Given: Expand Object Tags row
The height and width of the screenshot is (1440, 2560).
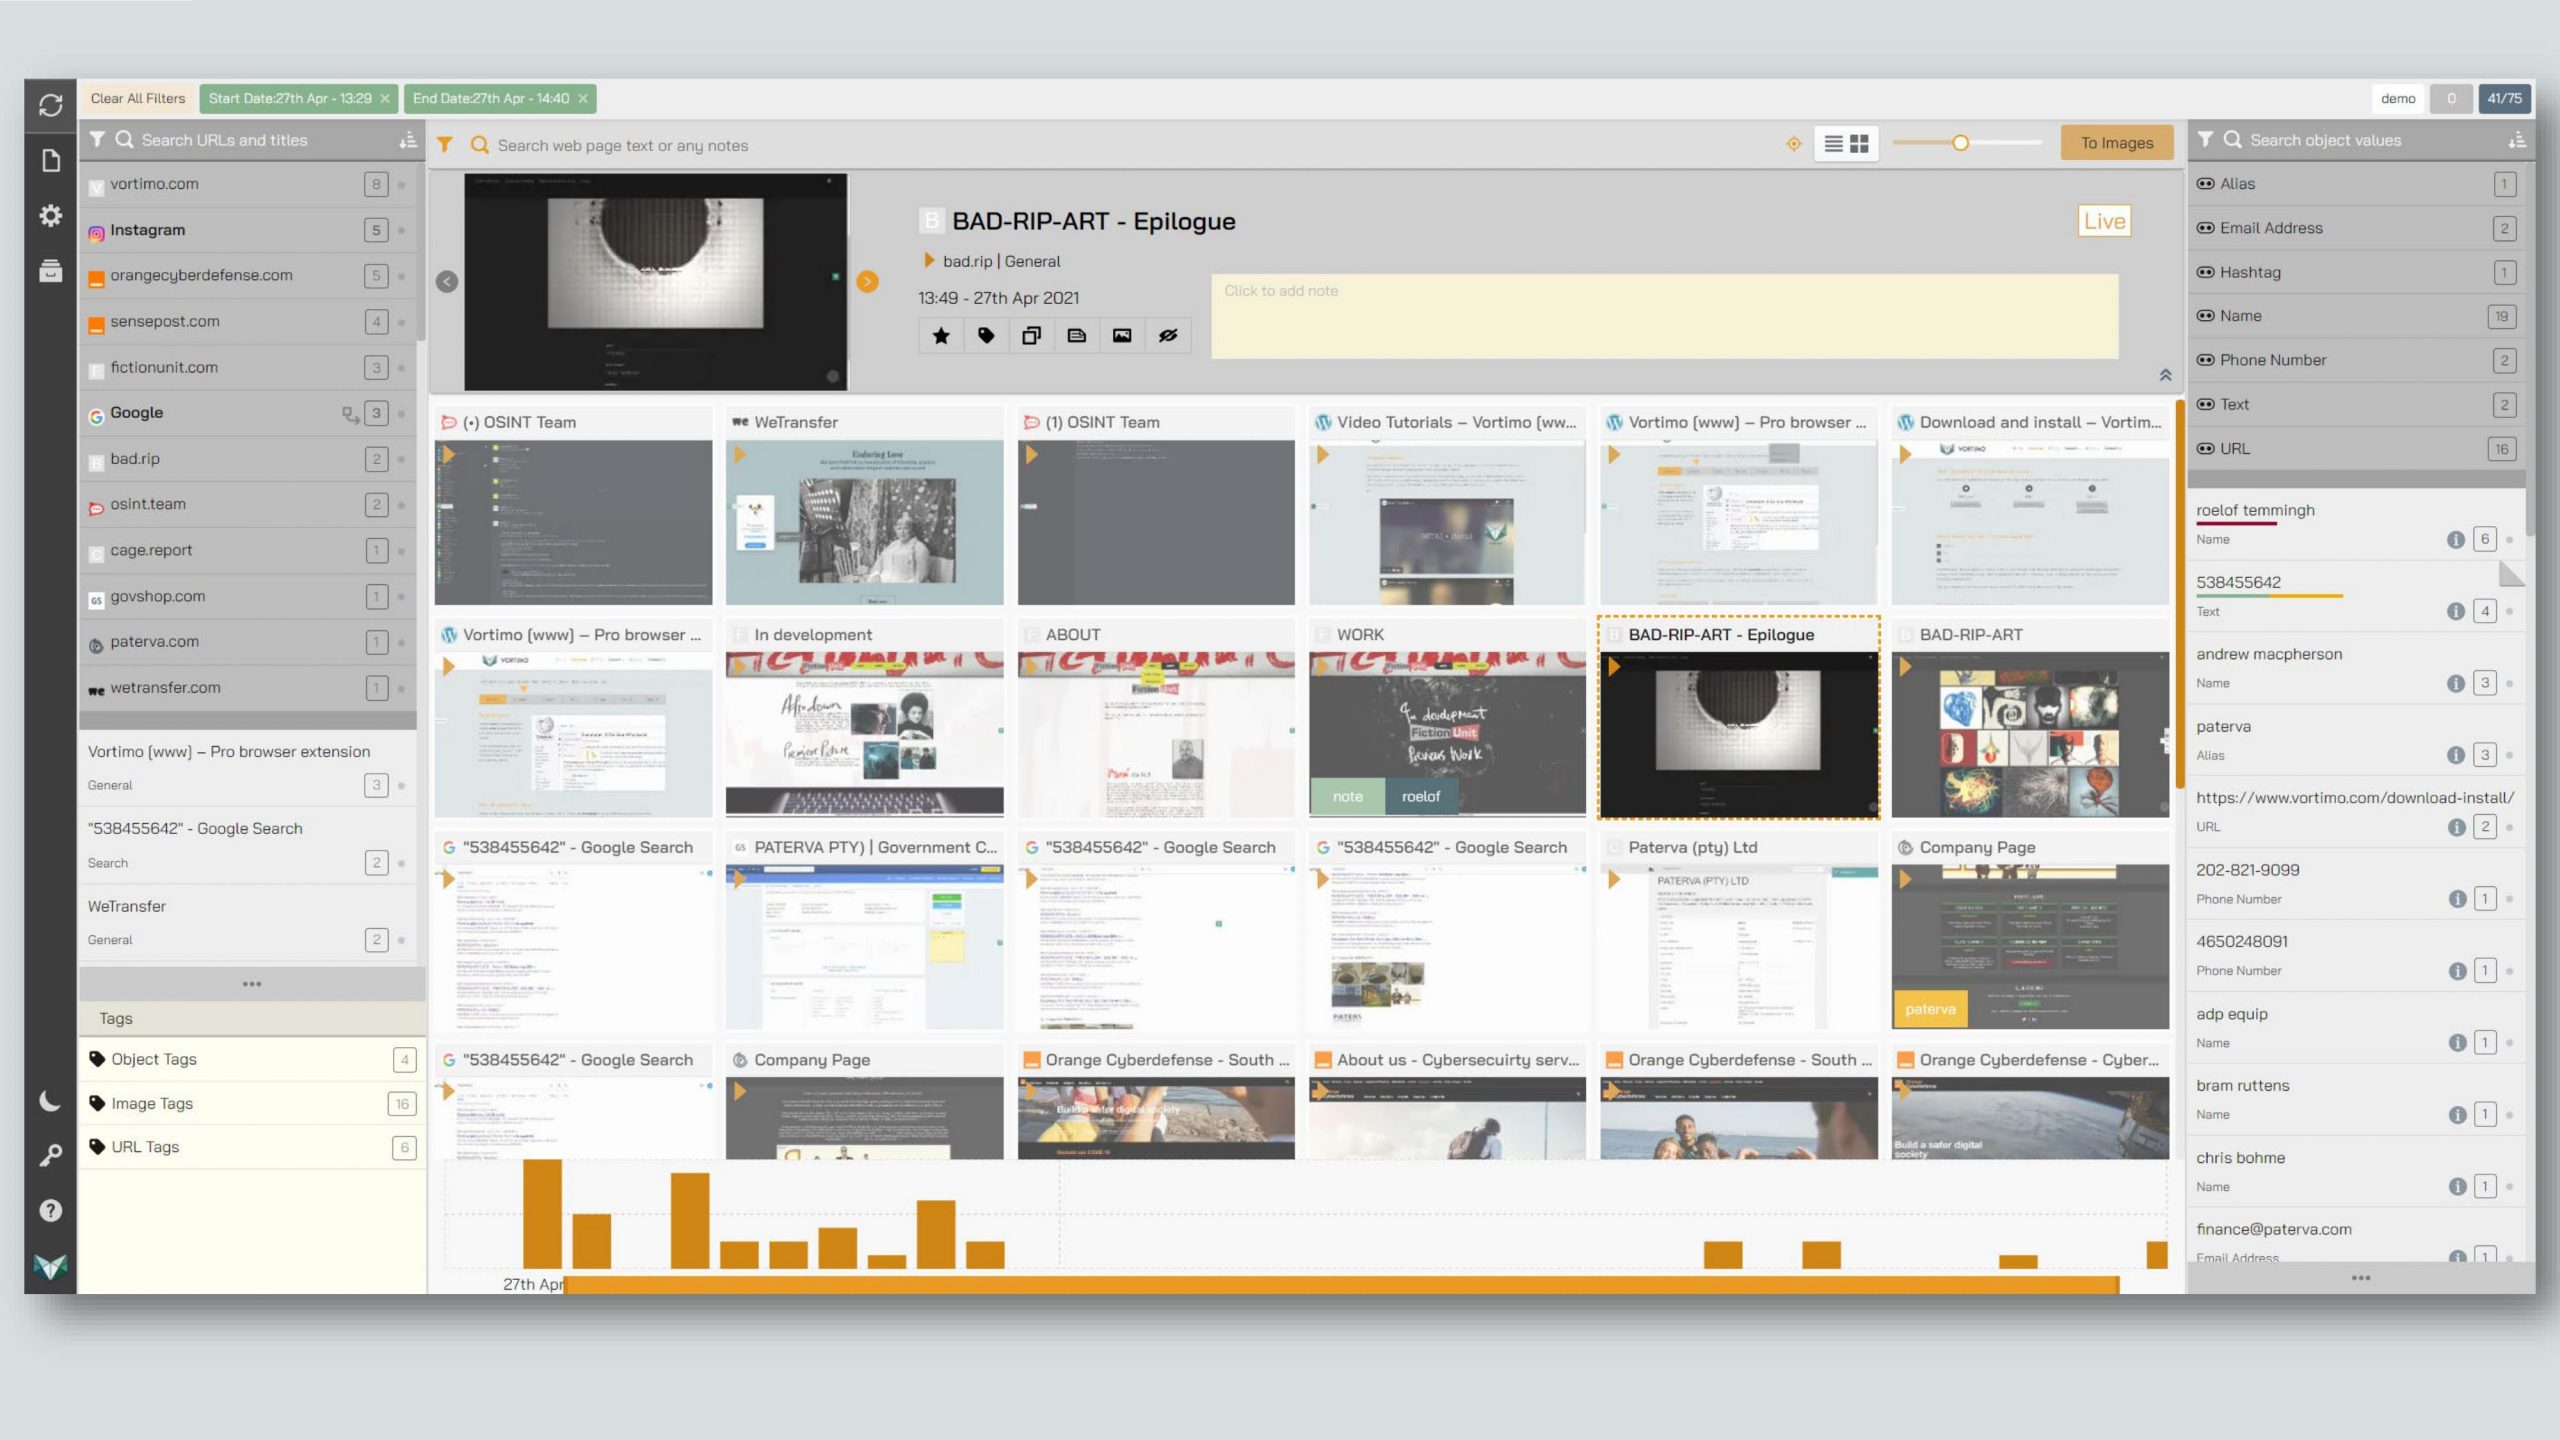Looking at the screenshot, I should click(x=252, y=1059).
